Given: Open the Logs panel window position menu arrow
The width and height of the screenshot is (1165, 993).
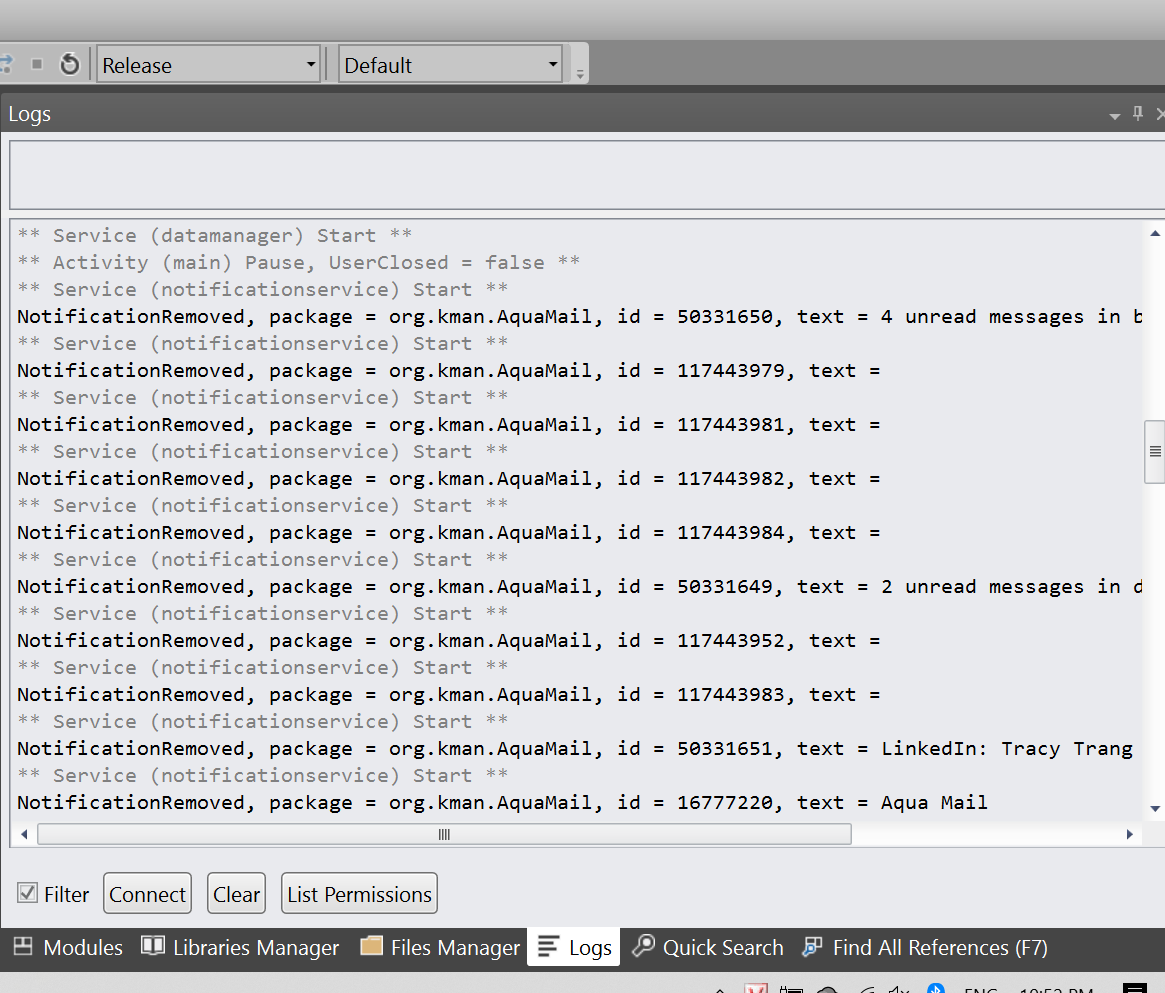Looking at the screenshot, I should click(1114, 117).
